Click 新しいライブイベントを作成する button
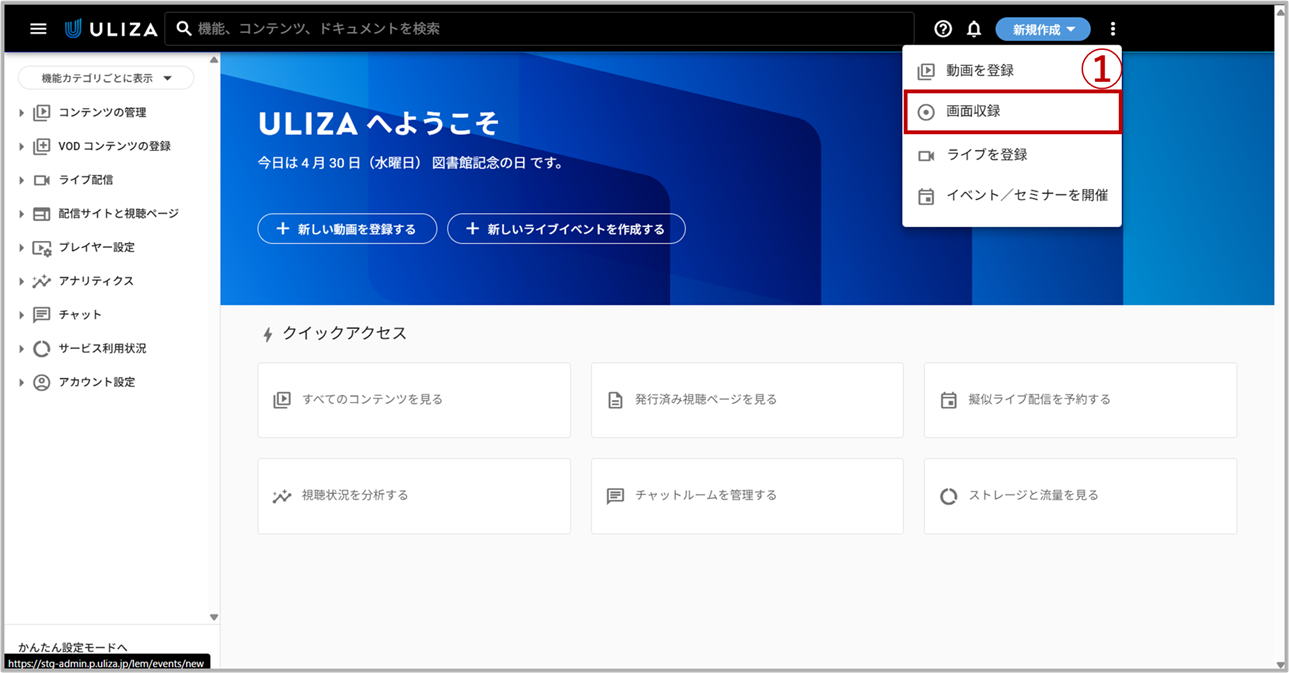1289x673 pixels. (566, 229)
